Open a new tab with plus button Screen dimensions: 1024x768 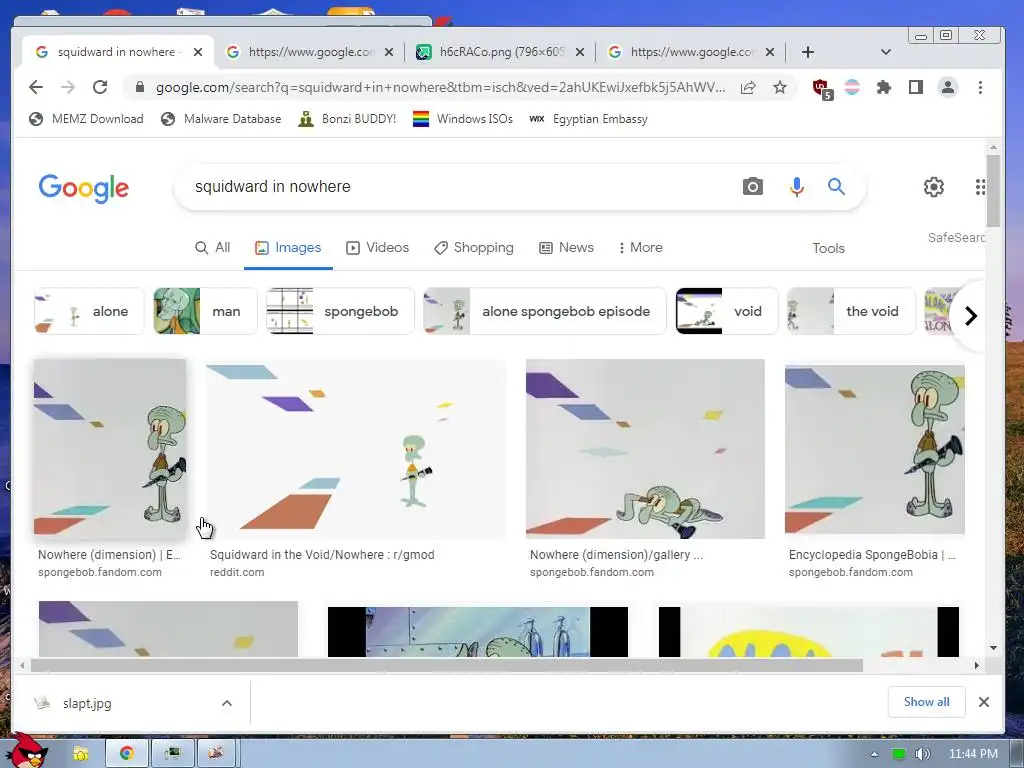click(808, 52)
